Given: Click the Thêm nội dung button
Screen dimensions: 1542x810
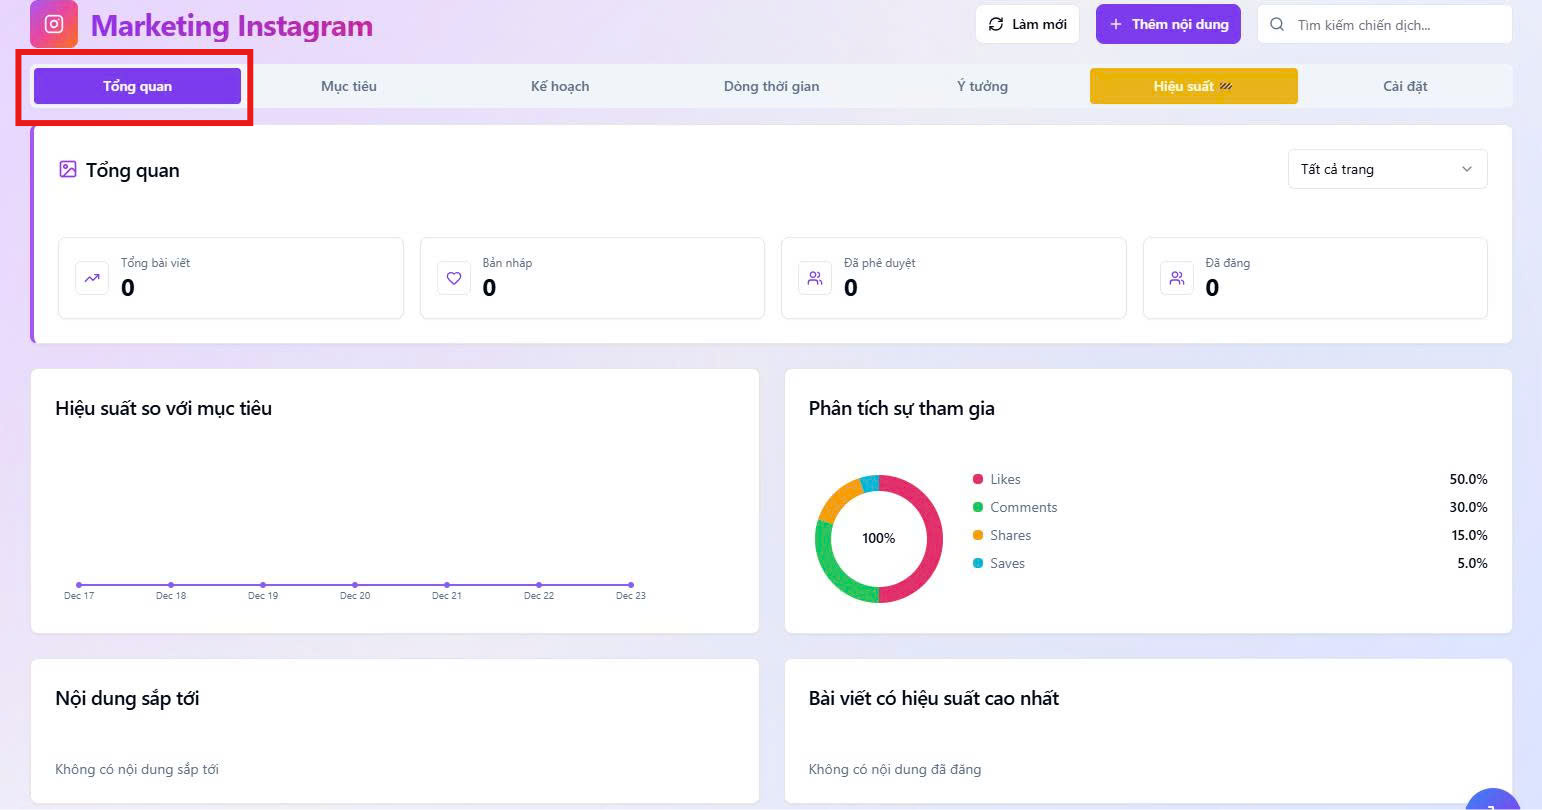Looking at the screenshot, I should point(1168,24).
